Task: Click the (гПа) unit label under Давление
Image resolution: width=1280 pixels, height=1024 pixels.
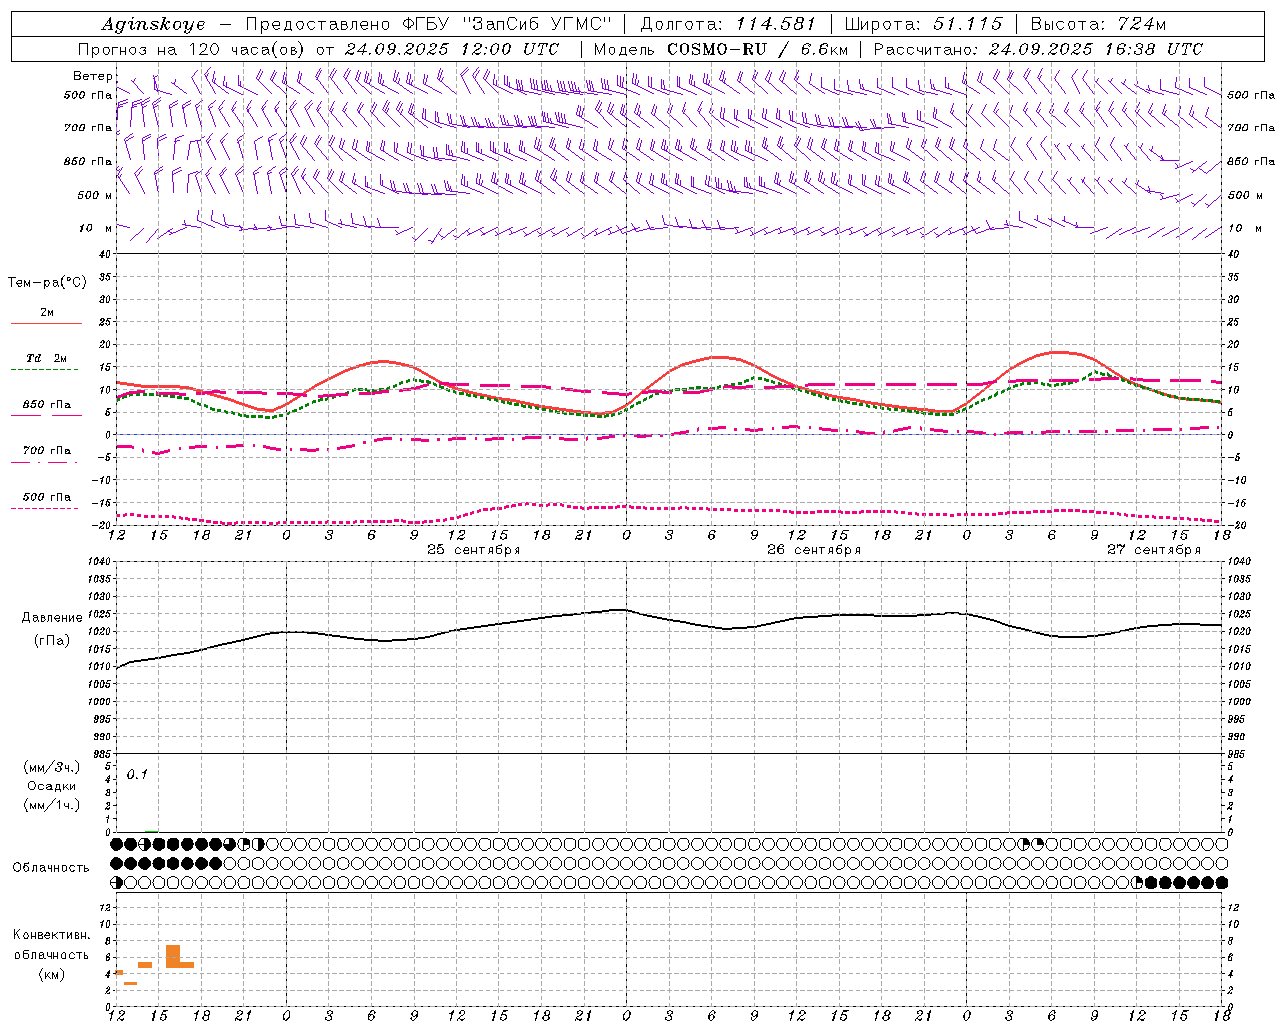Action: click(52, 641)
